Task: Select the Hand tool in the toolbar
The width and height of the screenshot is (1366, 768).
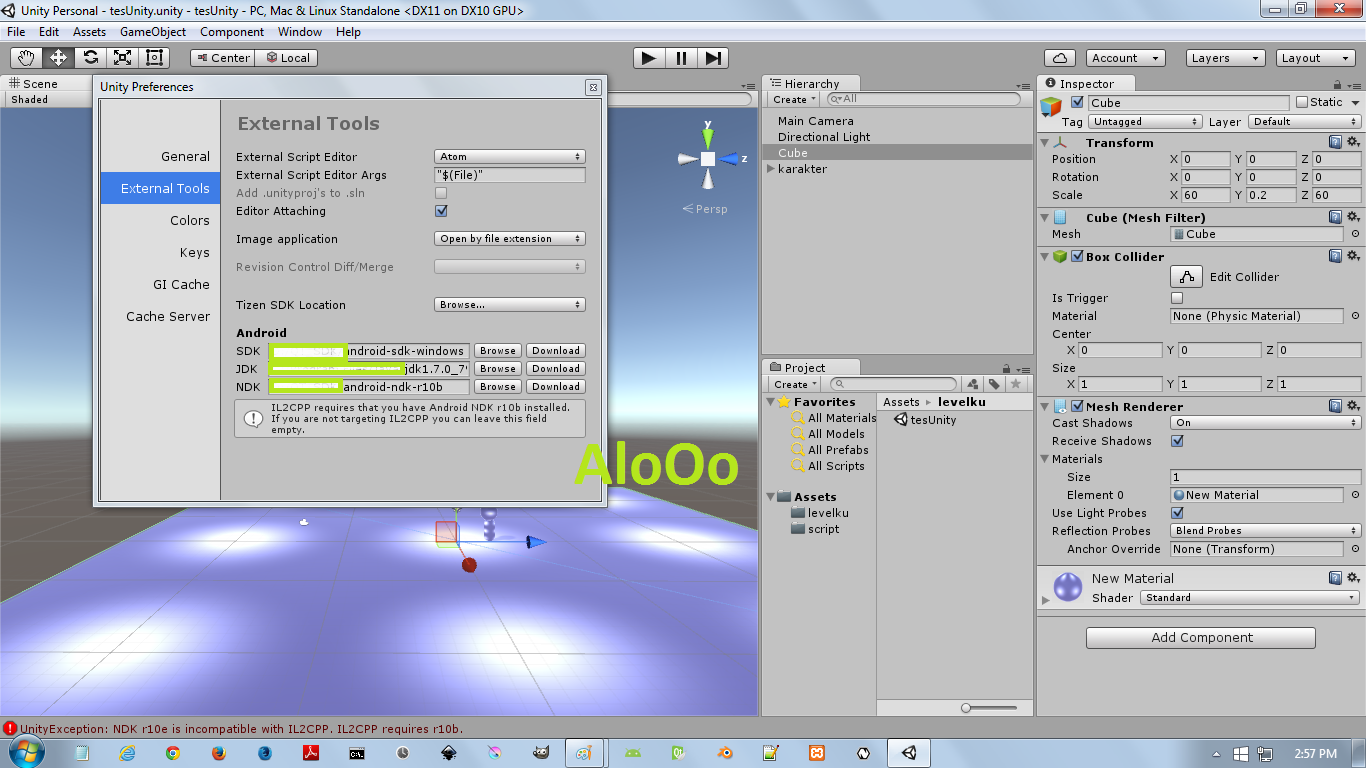Action: pos(25,57)
